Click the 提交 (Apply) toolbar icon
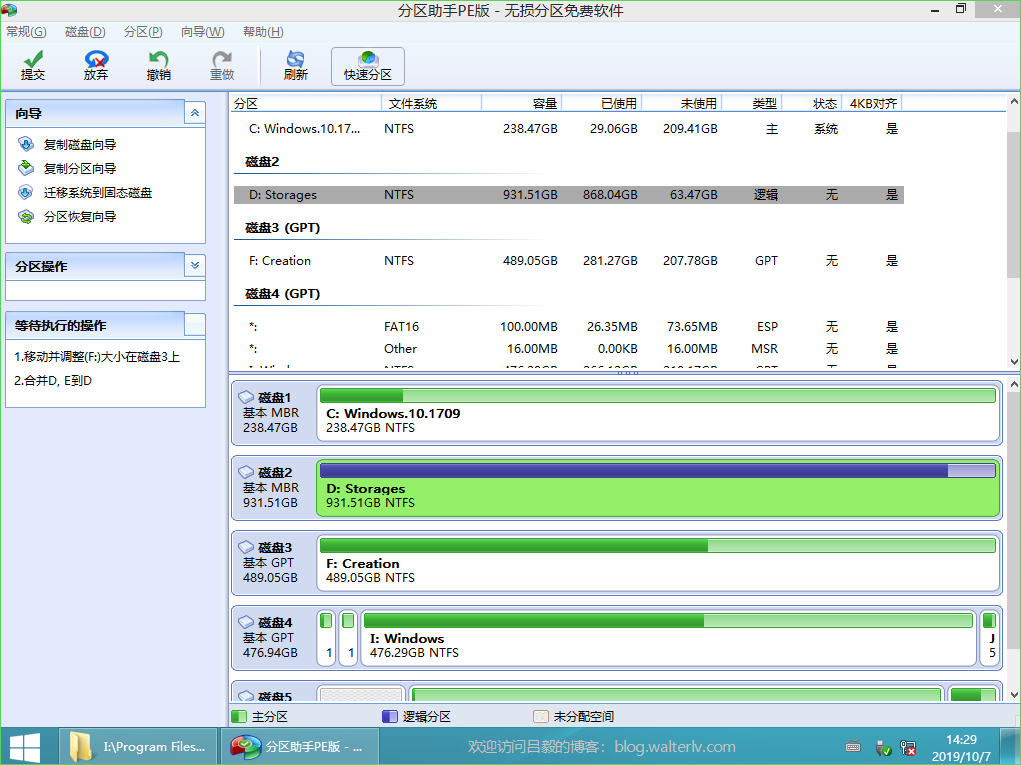This screenshot has width=1021, height=765. pyautogui.click(x=33, y=65)
